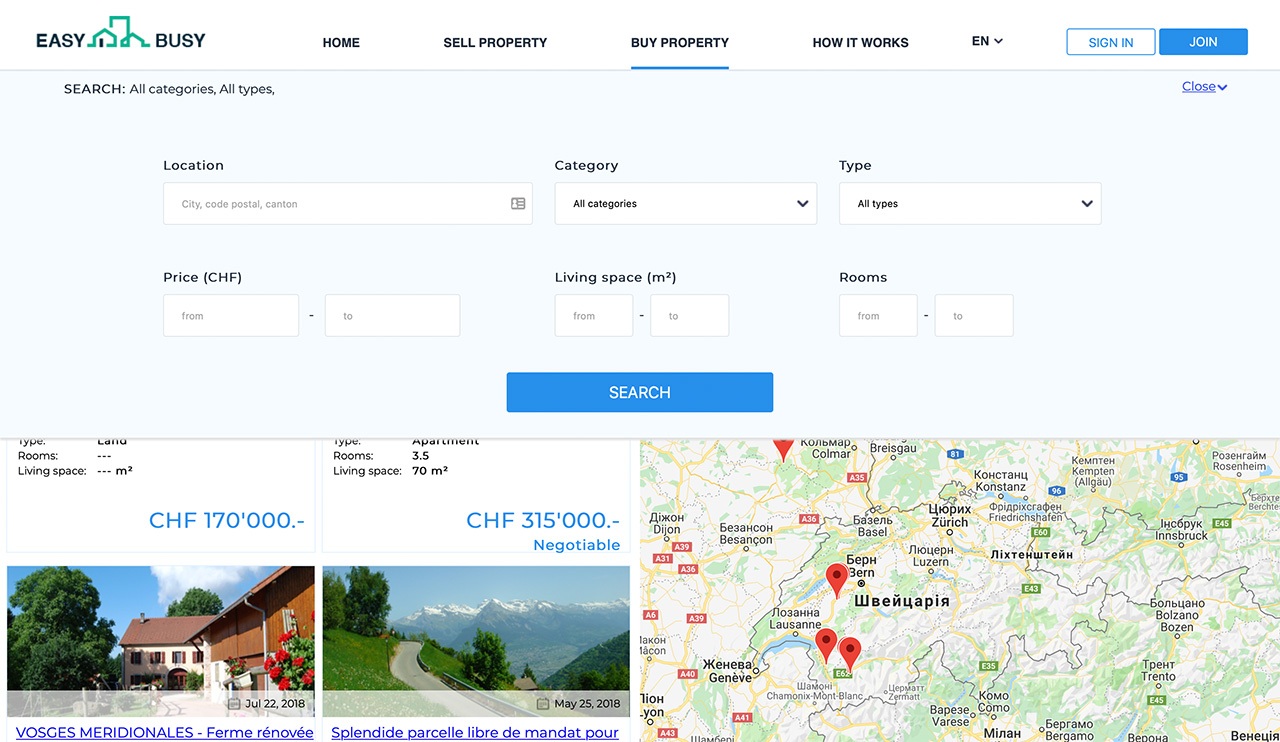Click the list icon in Location field
The height and width of the screenshot is (742, 1280).
coord(518,204)
